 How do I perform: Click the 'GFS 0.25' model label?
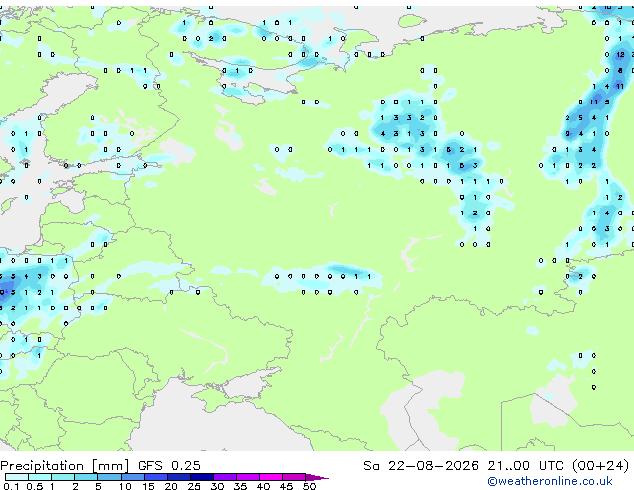tap(169, 466)
